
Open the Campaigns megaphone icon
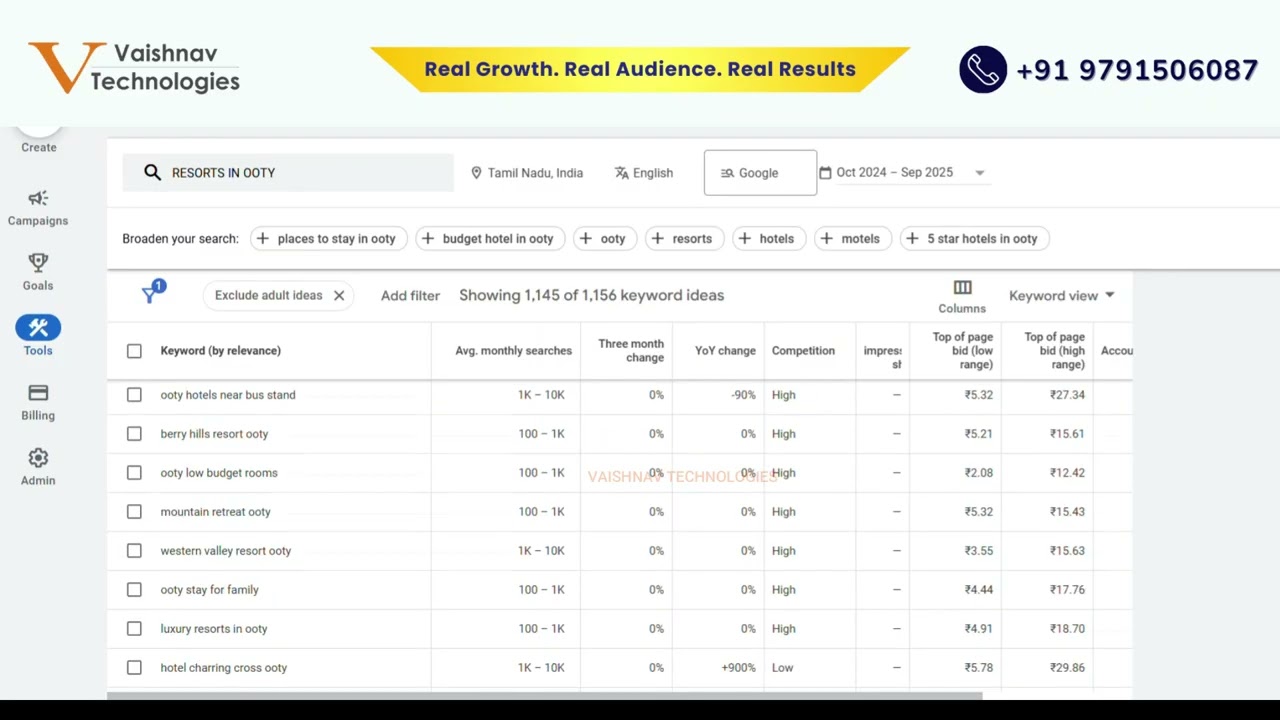(38, 198)
